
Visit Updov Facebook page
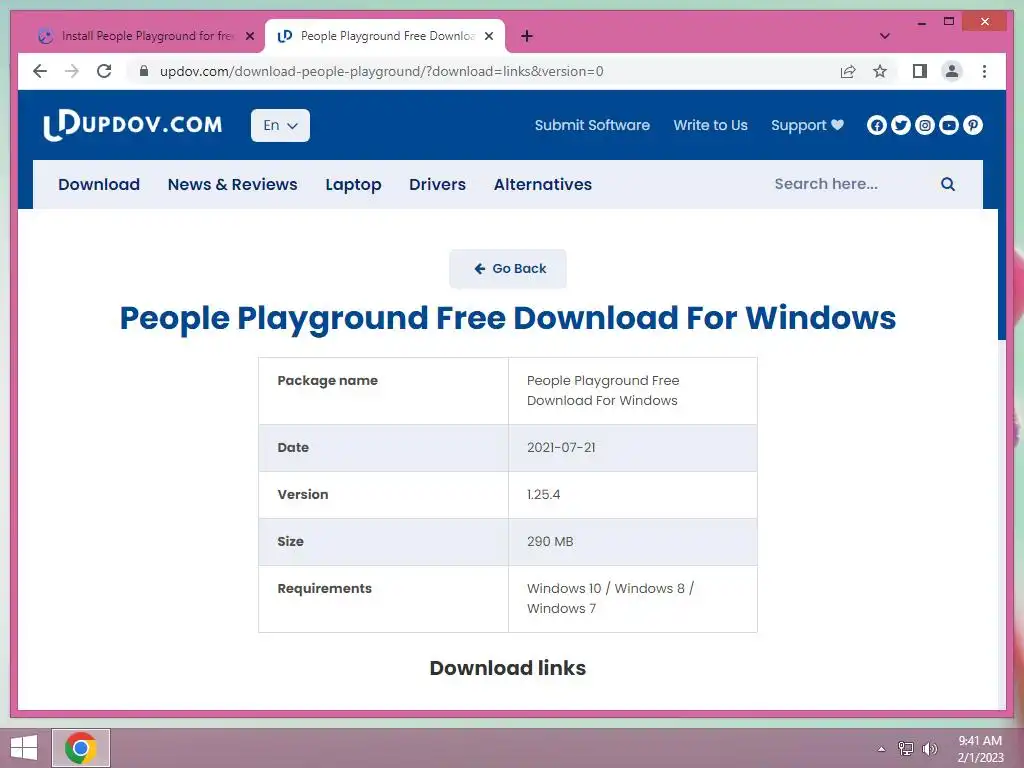pyautogui.click(x=876, y=125)
